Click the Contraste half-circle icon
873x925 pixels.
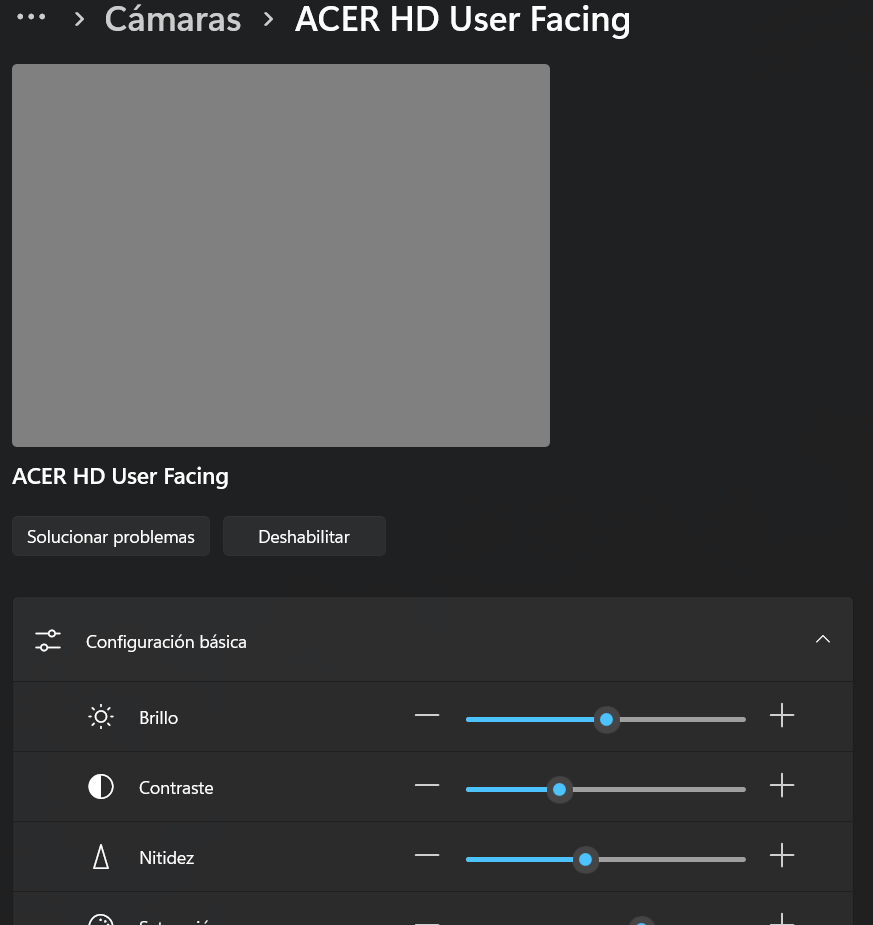click(x=101, y=787)
